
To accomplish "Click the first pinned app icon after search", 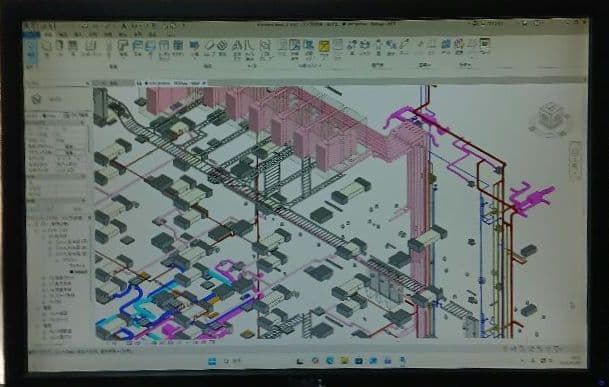I will click(x=300, y=361).
